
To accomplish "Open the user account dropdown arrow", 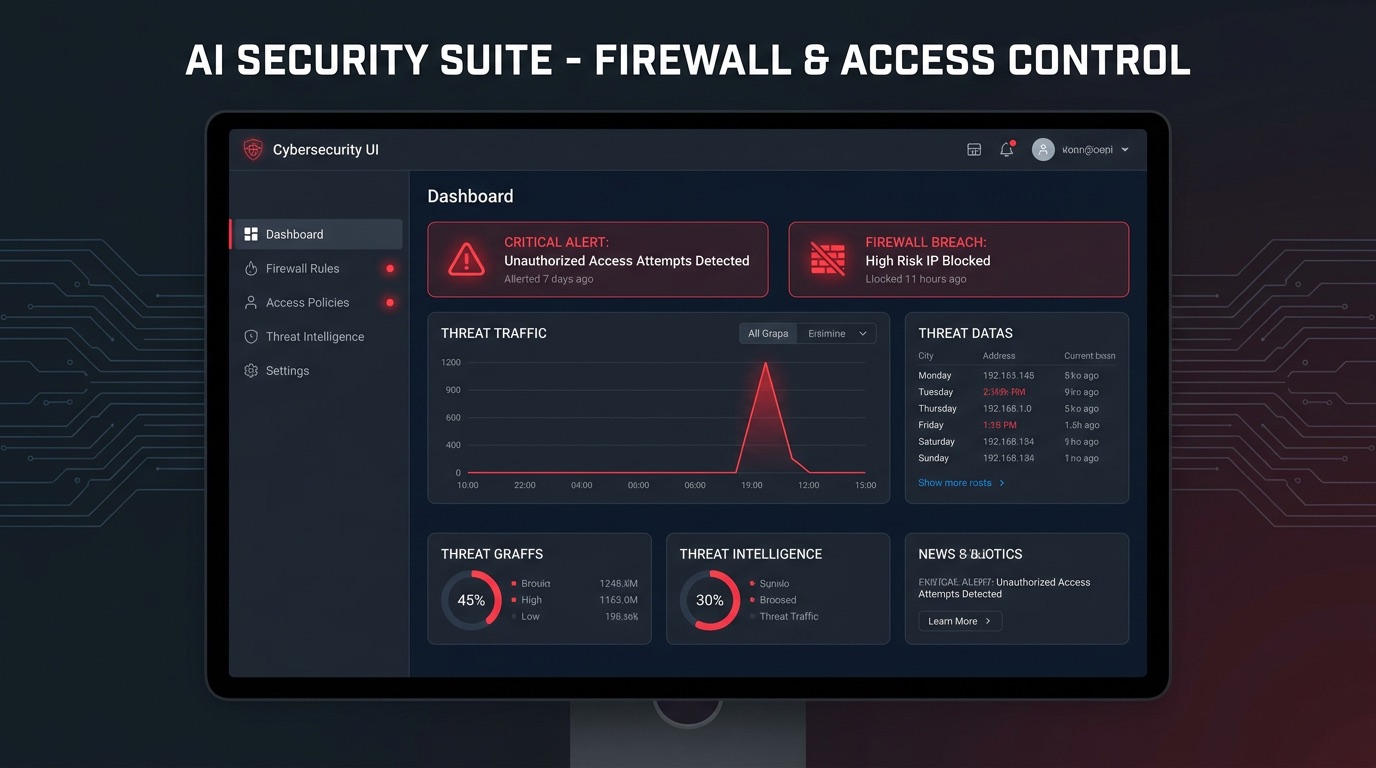I will (1125, 150).
